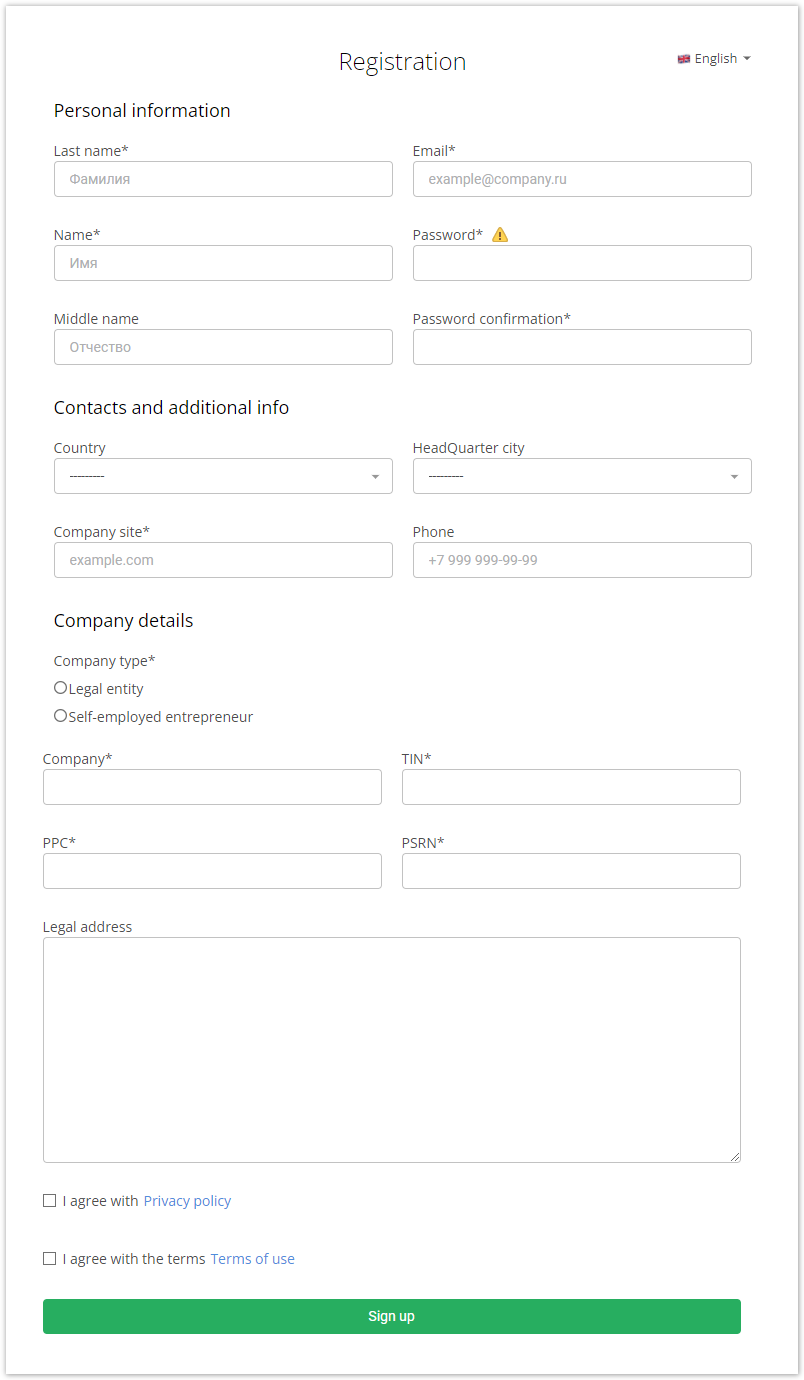This screenshot has width=804, height=1380.
Task: Focus the Phone number field
Action: [x=582, y=560]
